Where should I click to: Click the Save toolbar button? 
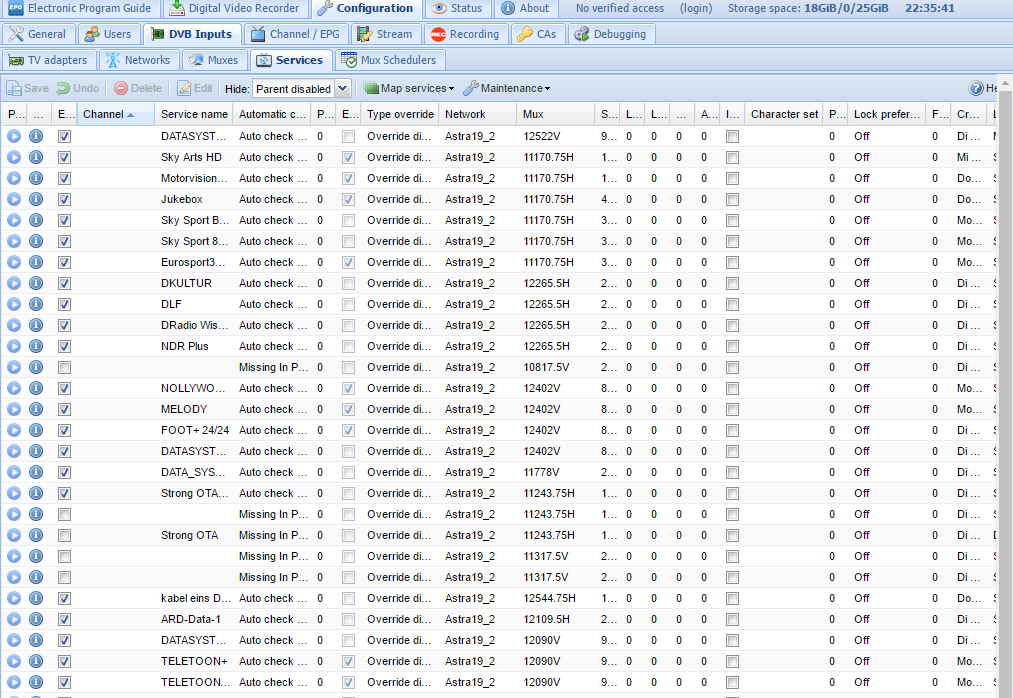(x=28, y=88)
